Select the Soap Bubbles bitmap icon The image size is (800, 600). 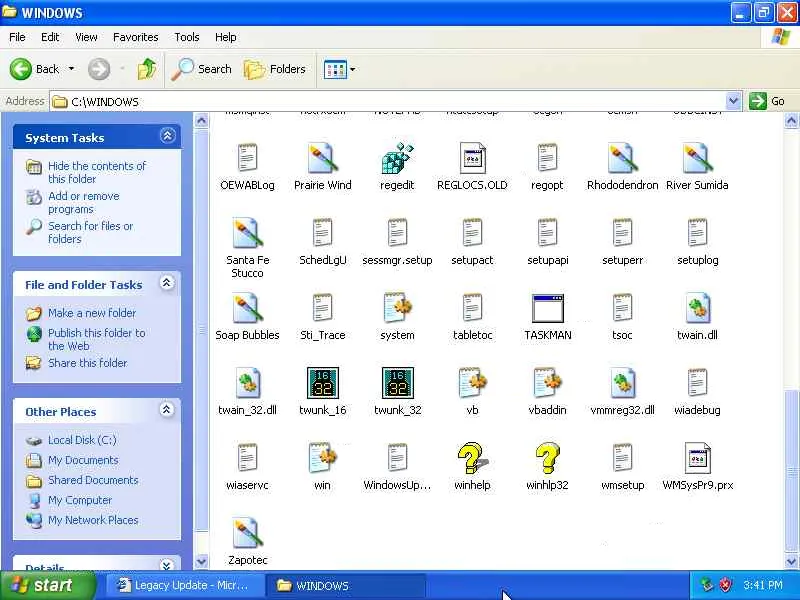tap(247, 308)
